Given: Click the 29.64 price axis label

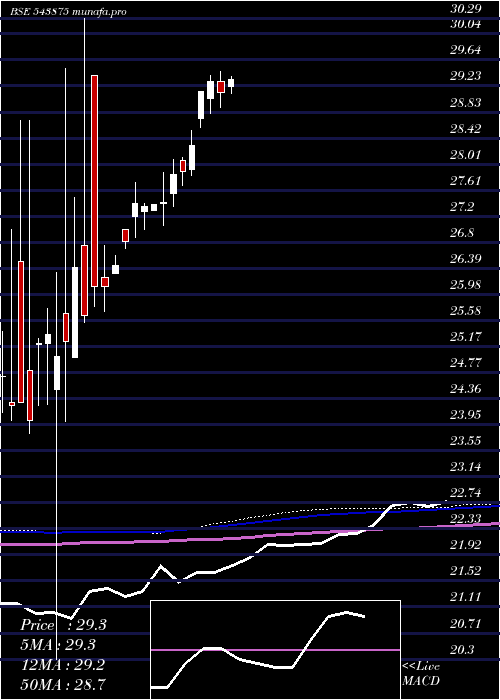Looking at the screenshot, I should click(465, 50).
